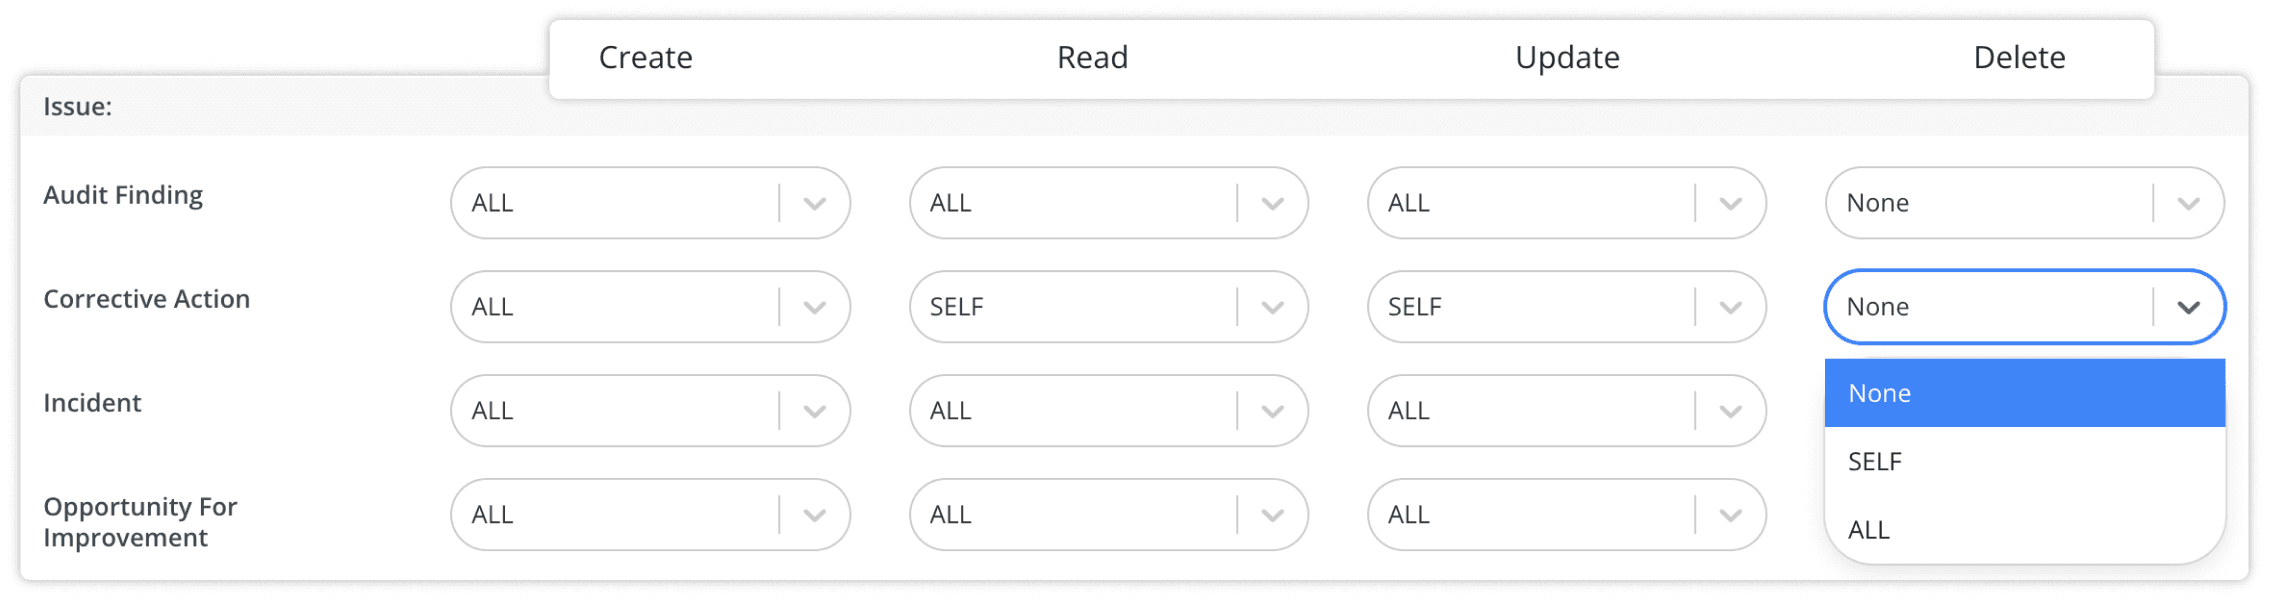Screen dimensions: 2269x600
Task: Click the Read column header
Action: pyautogui.click(x=1093, y=57)
